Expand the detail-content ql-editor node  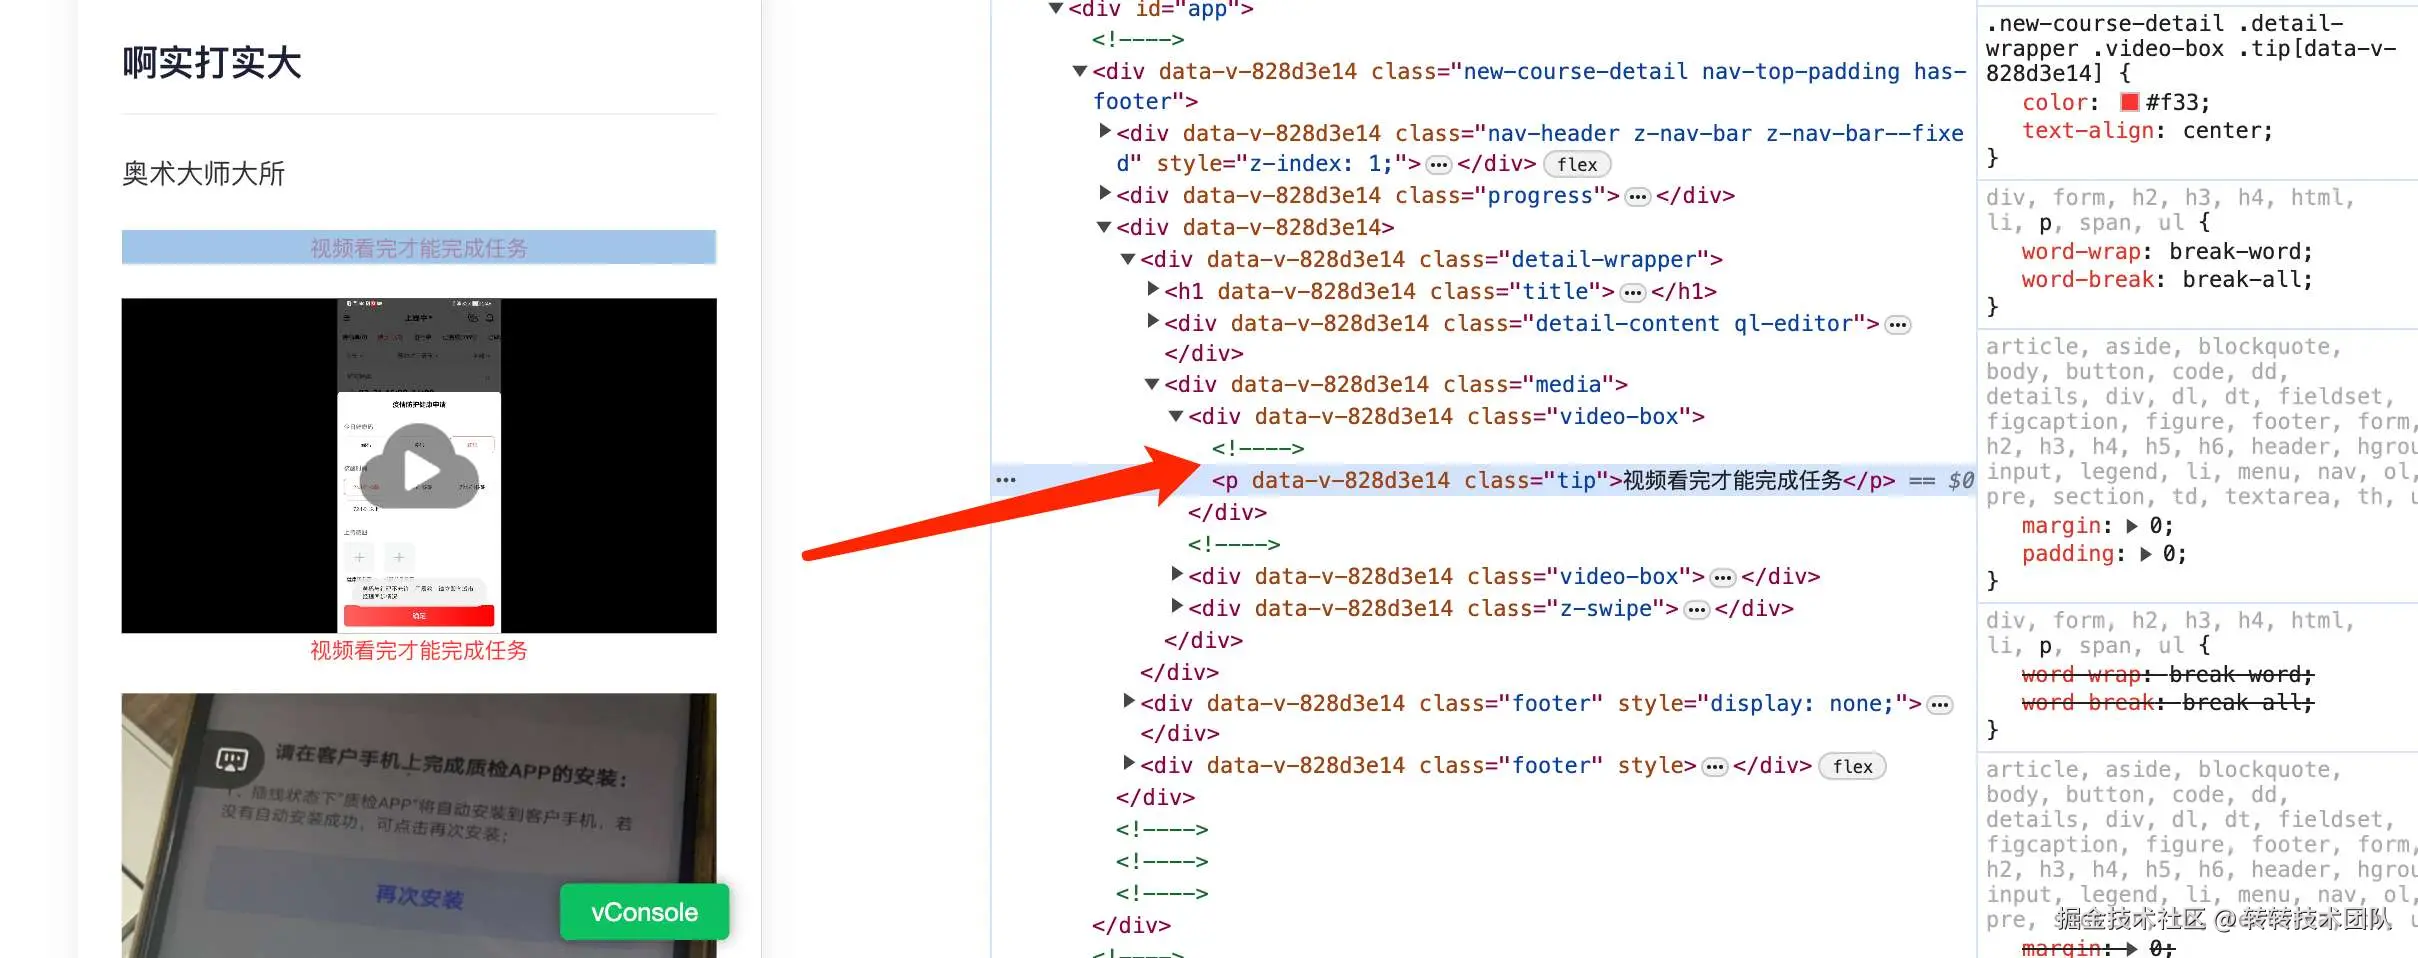pos(1152,321)
